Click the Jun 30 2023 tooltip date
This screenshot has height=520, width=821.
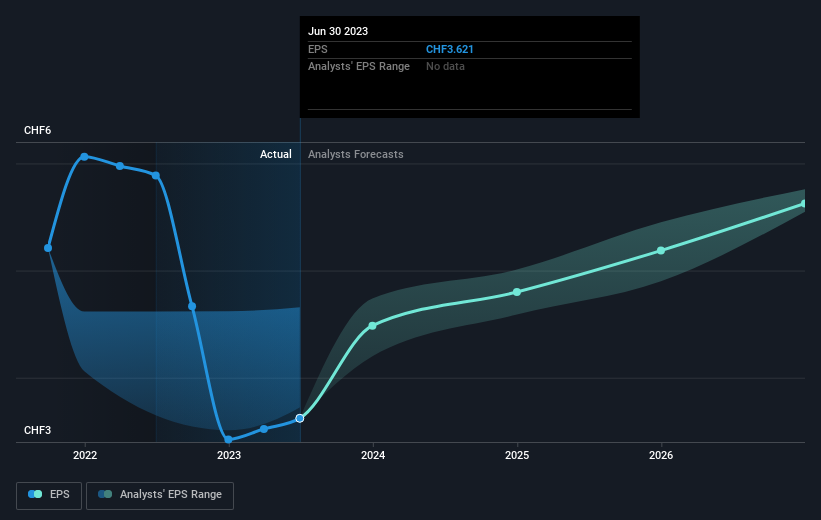click(x=338, y=31)
